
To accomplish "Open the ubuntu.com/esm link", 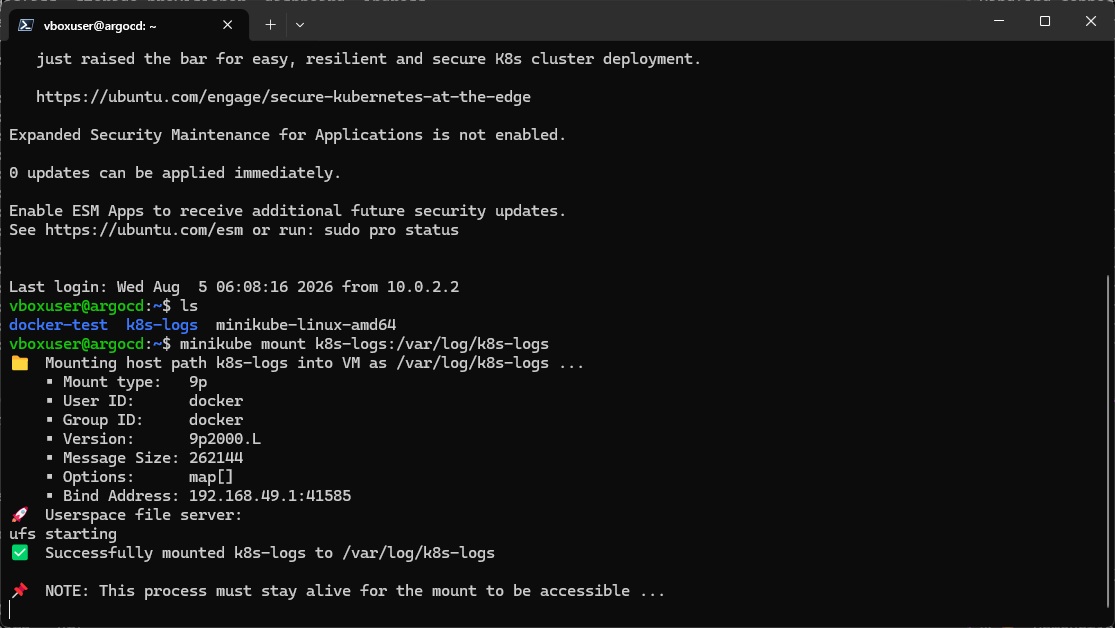I will coord(144,230).
